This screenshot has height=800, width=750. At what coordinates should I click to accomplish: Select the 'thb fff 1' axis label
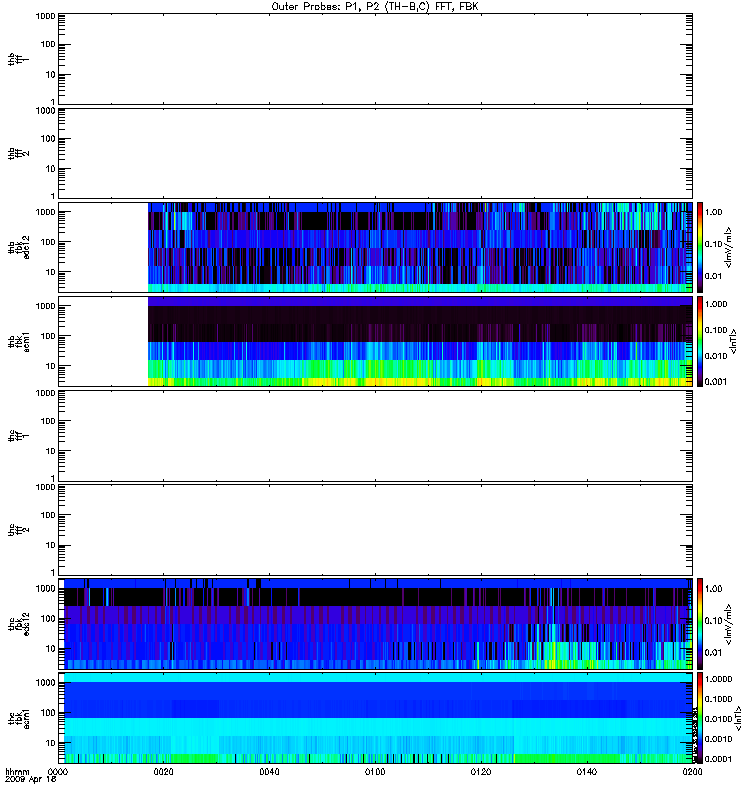[x=18, y=59]
